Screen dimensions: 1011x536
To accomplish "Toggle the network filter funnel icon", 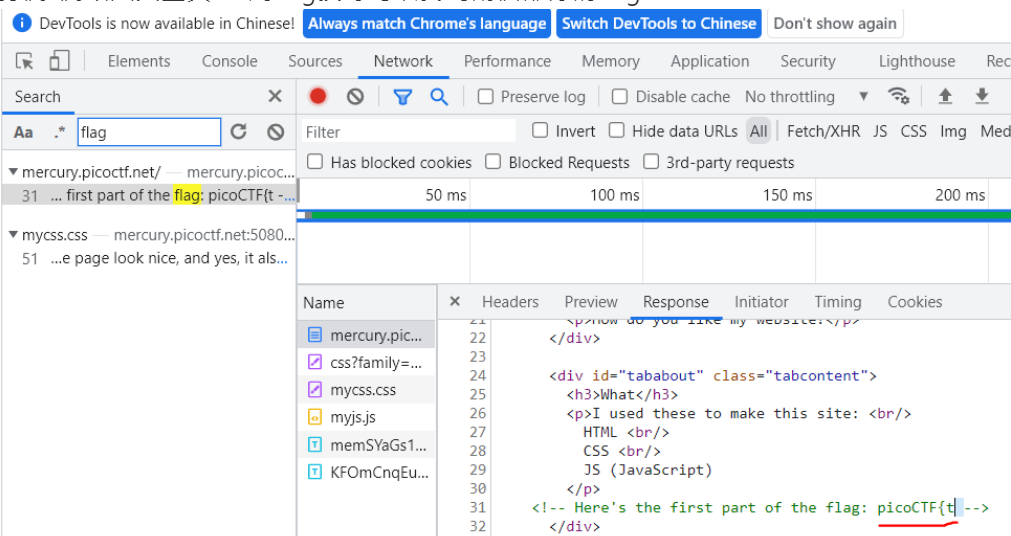I will click(x=403, y=97).
